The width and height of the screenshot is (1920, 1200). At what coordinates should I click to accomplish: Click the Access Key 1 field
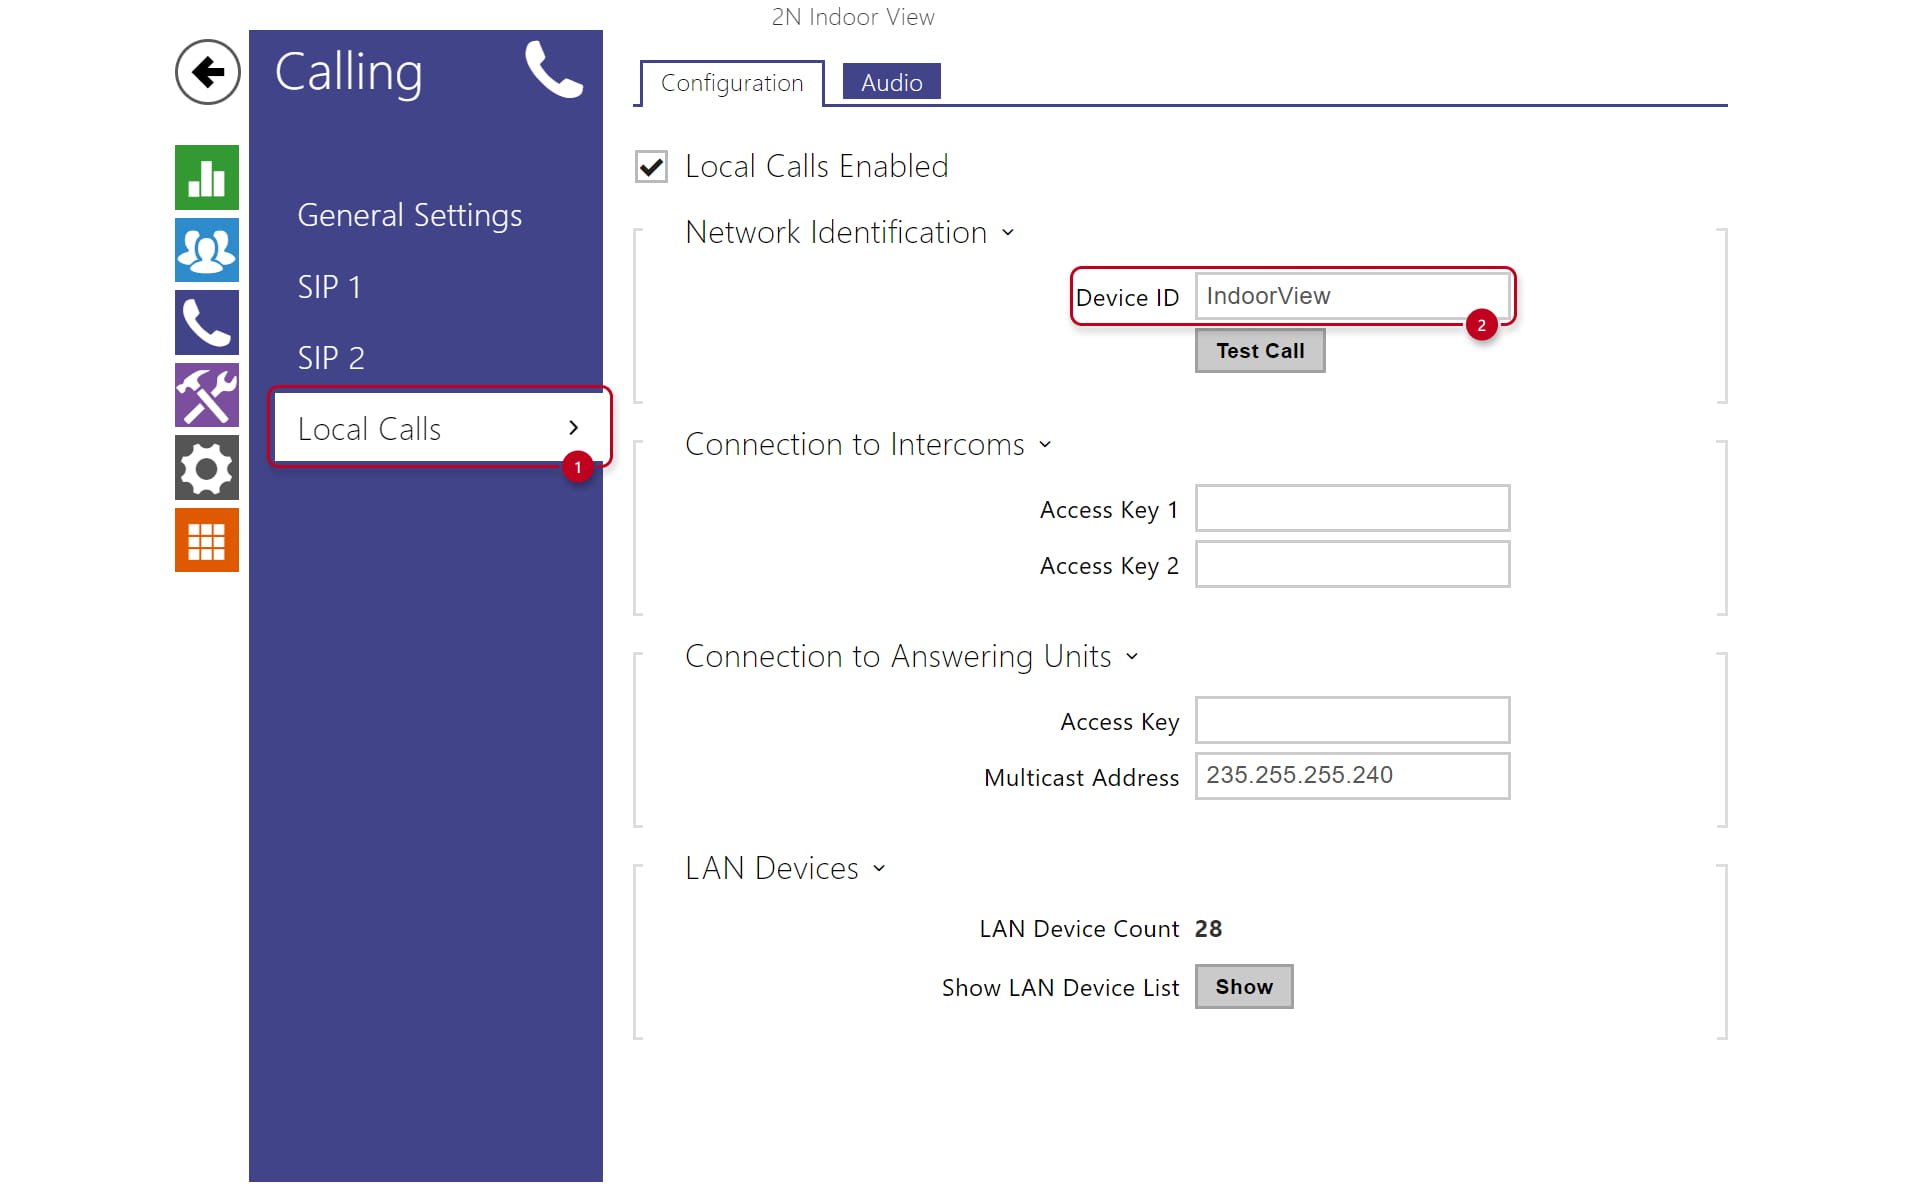click(x=1352, y=508)
